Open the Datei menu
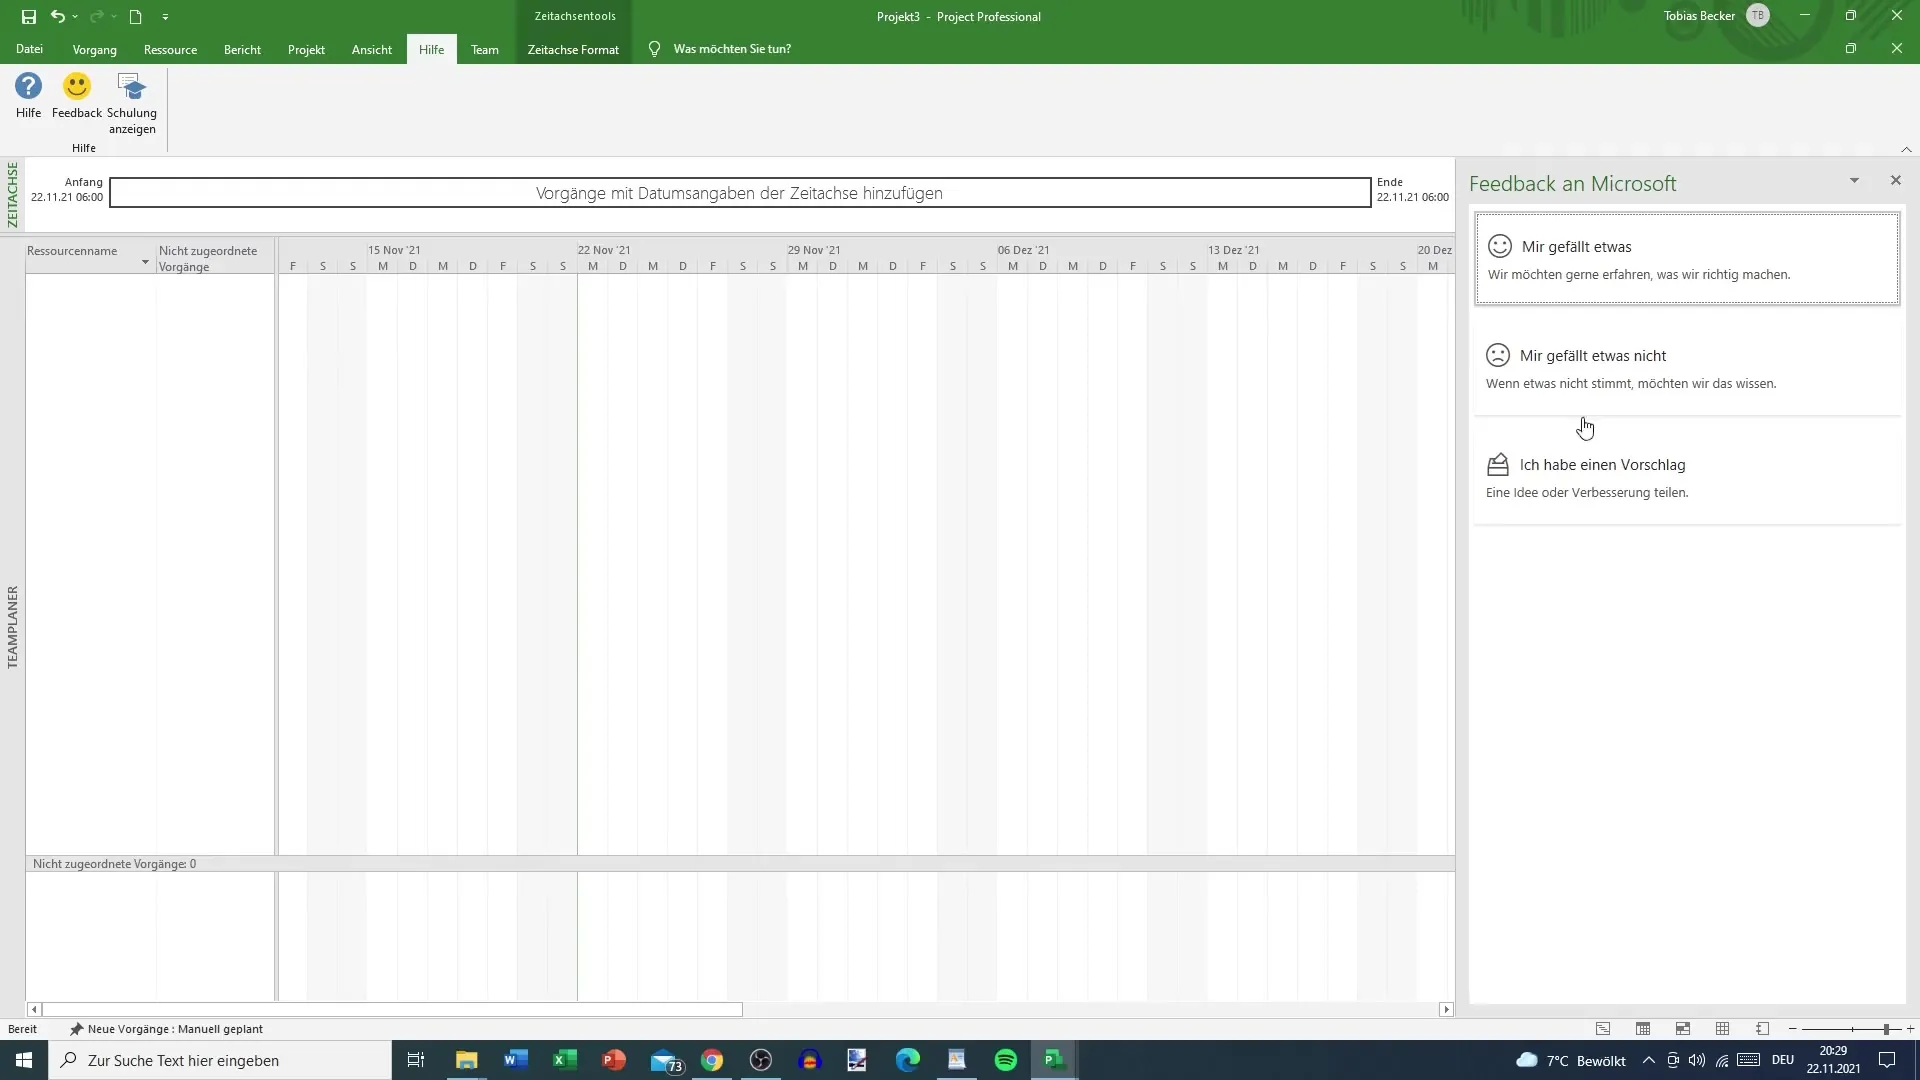Image resolution: width=1920 pixels, height=1080 pixels. click(29, 49)
